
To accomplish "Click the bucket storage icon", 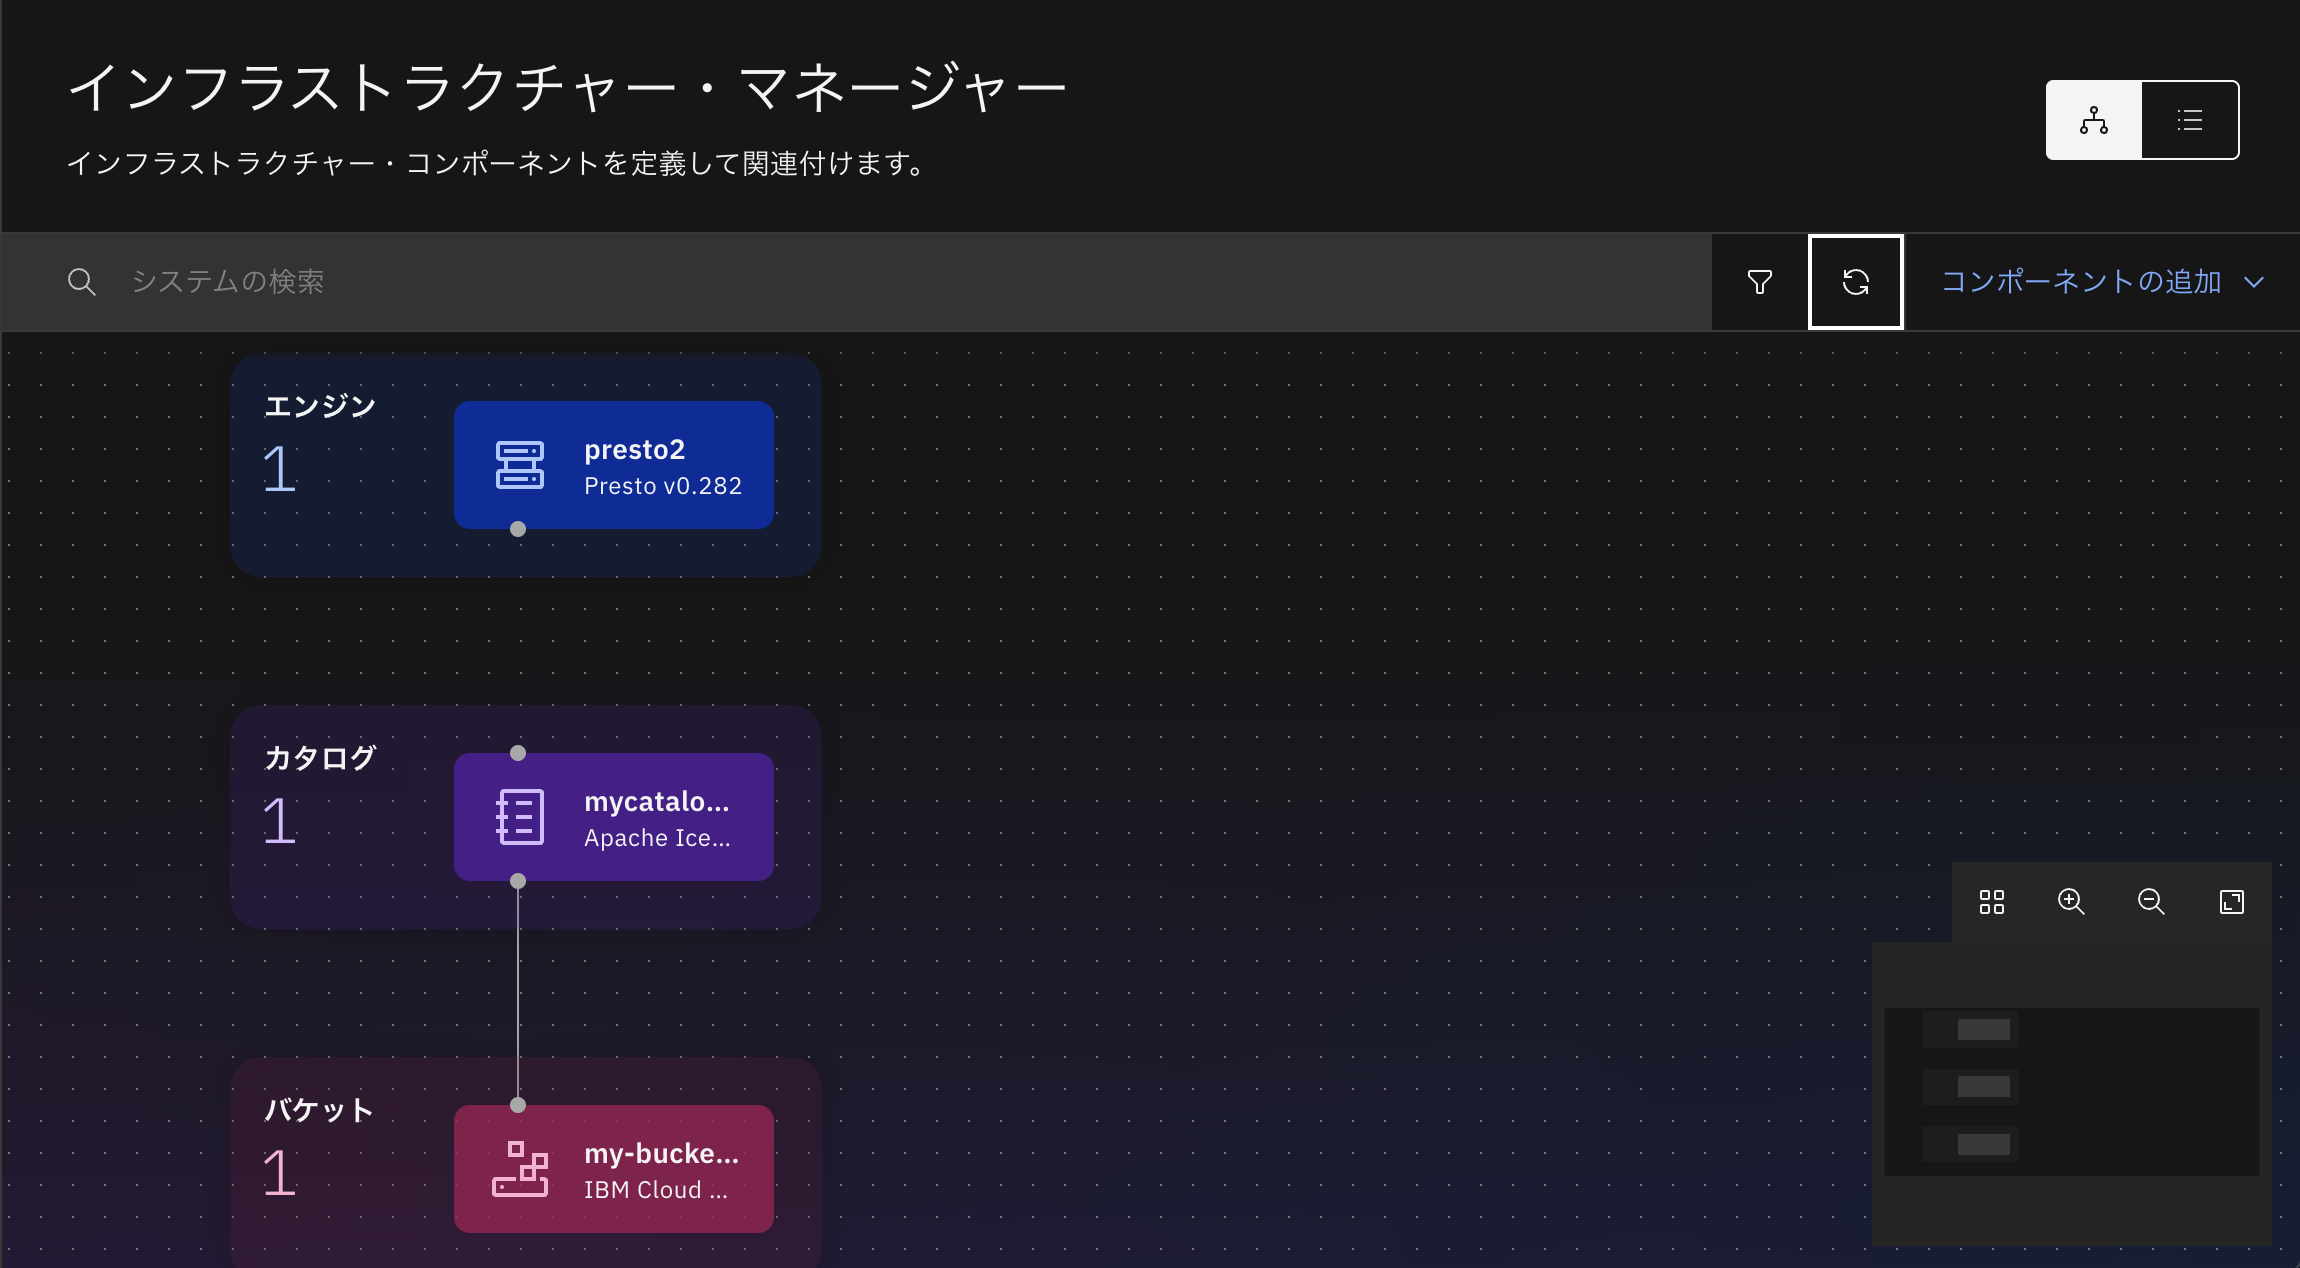I will pyautogui.click(x=520, y=1169).
